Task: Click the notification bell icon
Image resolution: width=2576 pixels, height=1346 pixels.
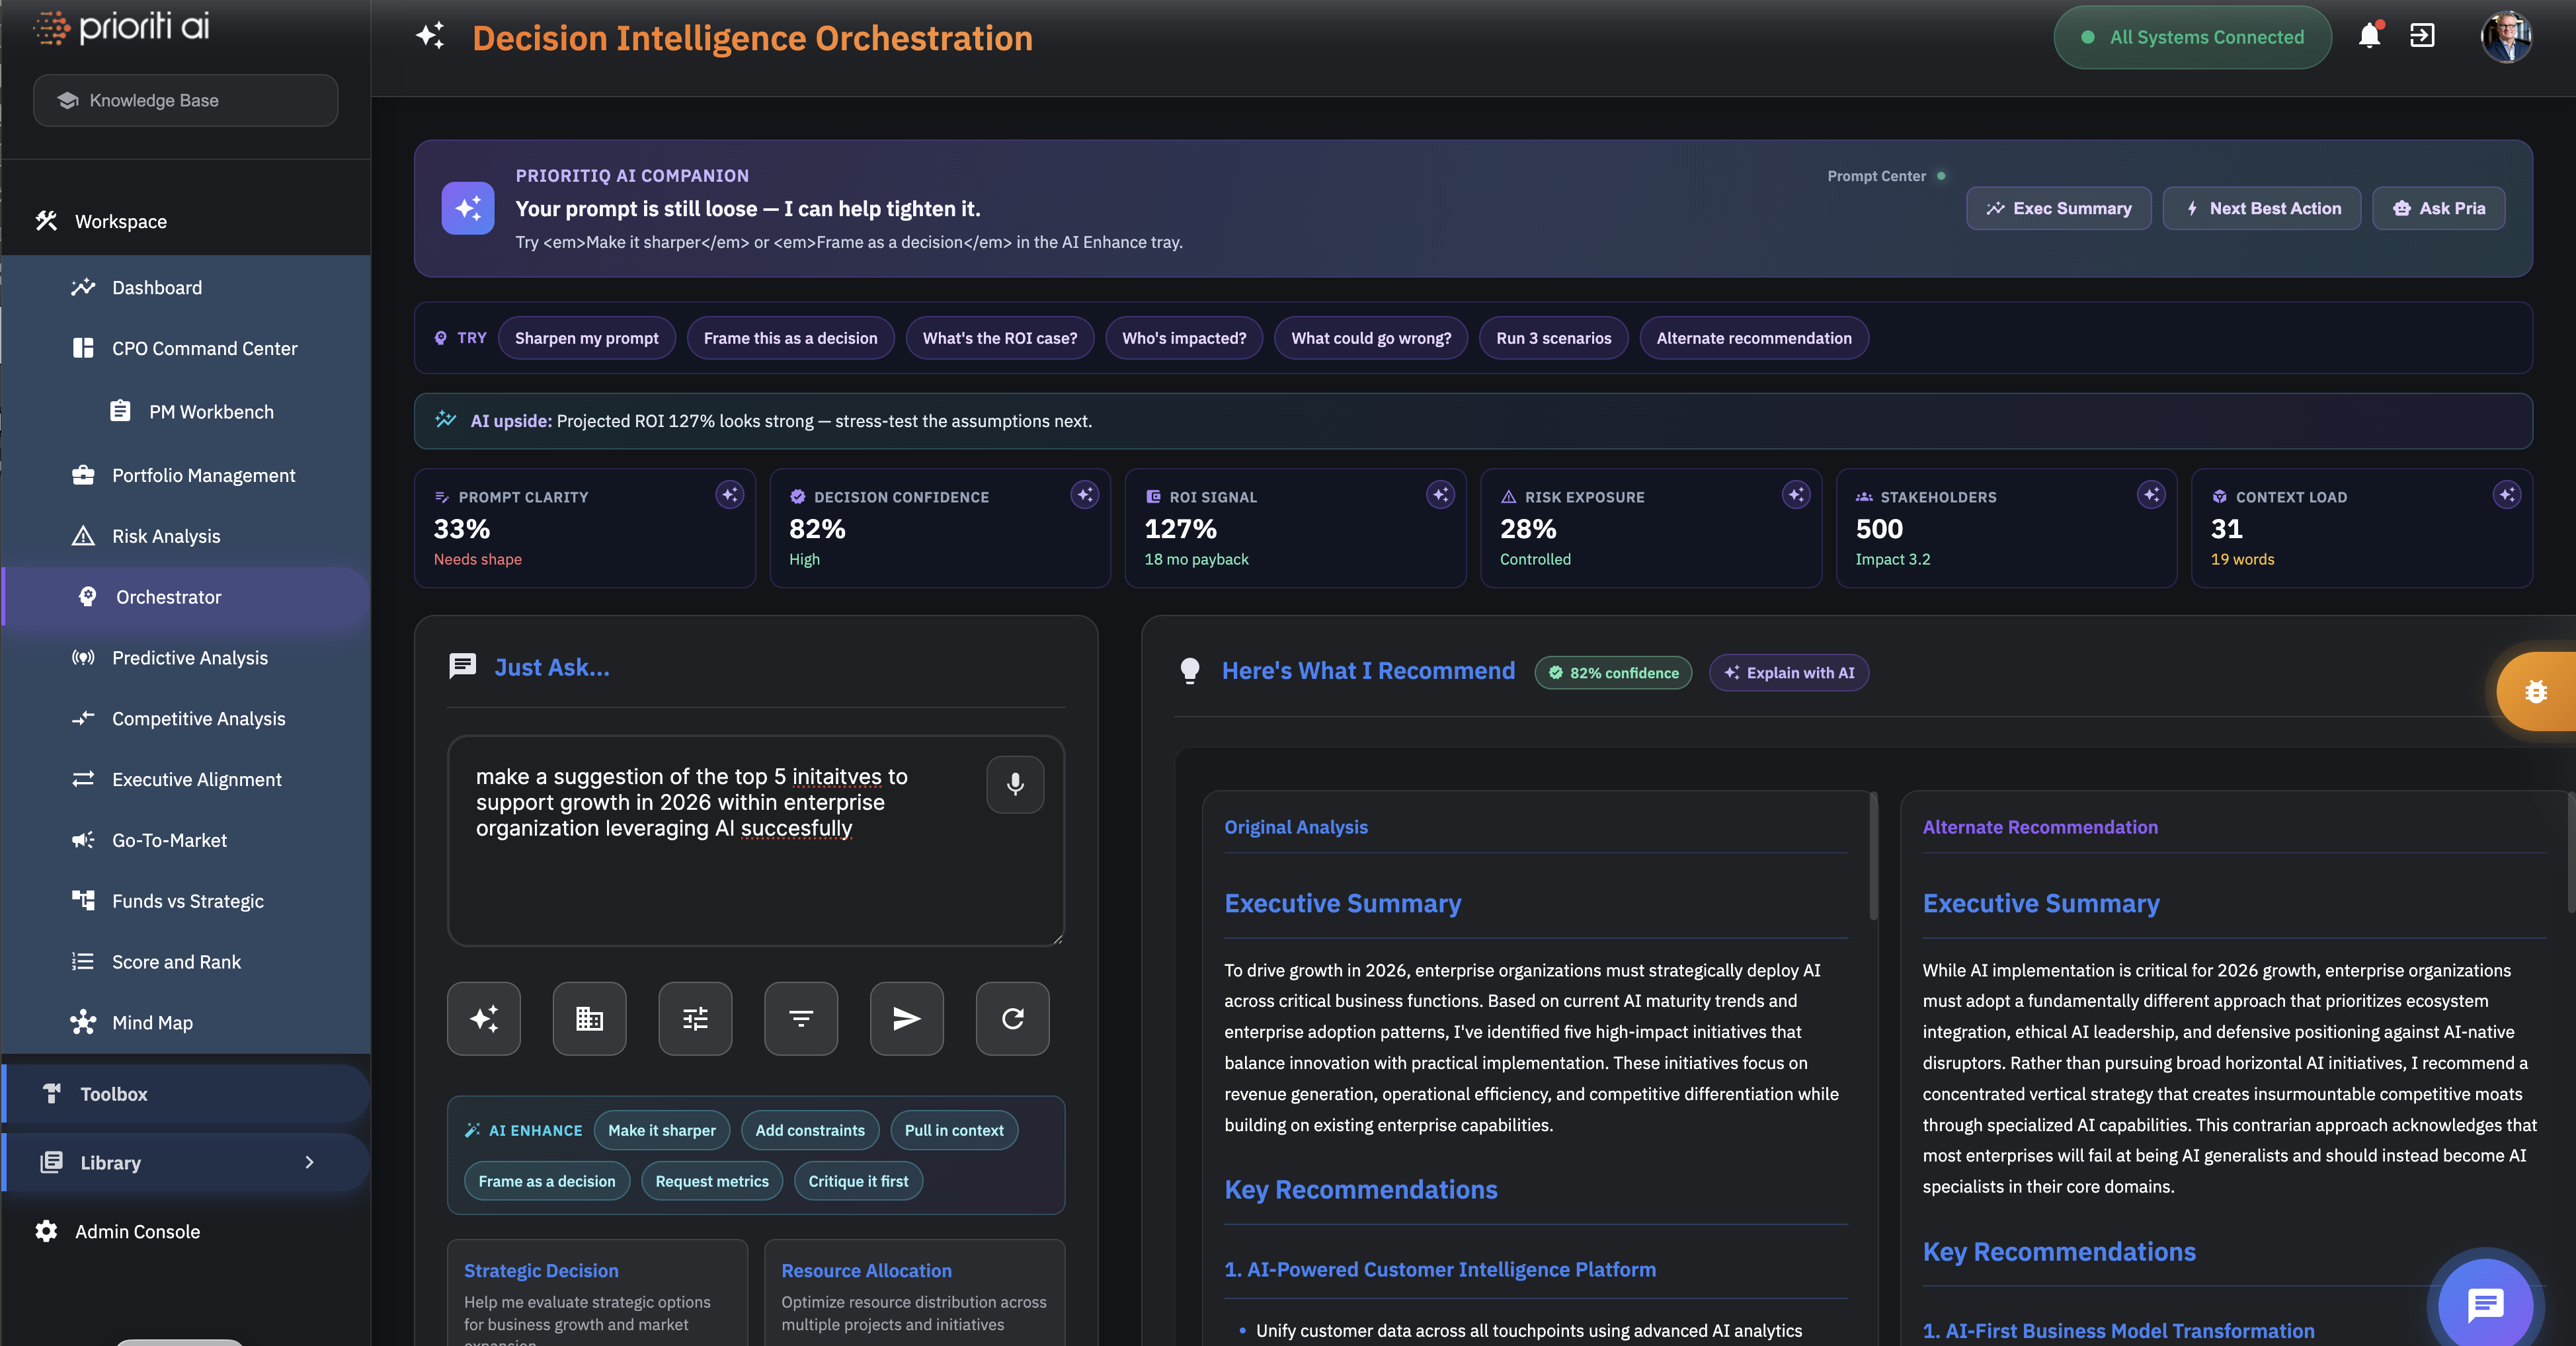Action: tap(2369, 36)
